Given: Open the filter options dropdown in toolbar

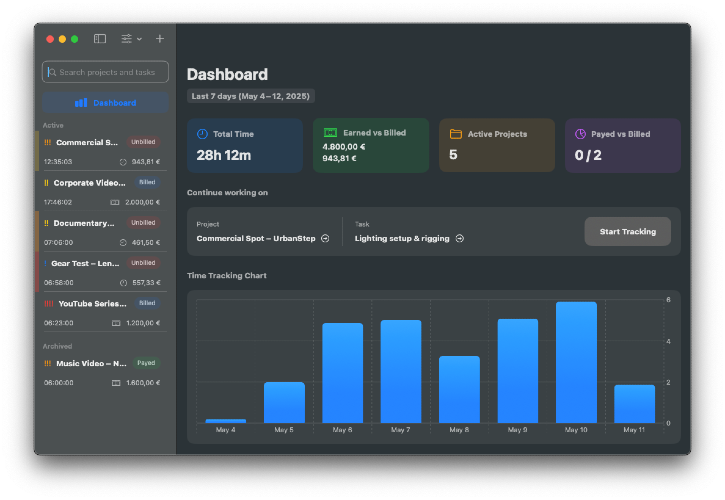Looking at the screenshot, I should pyautogui.click(x=131, y=39).
